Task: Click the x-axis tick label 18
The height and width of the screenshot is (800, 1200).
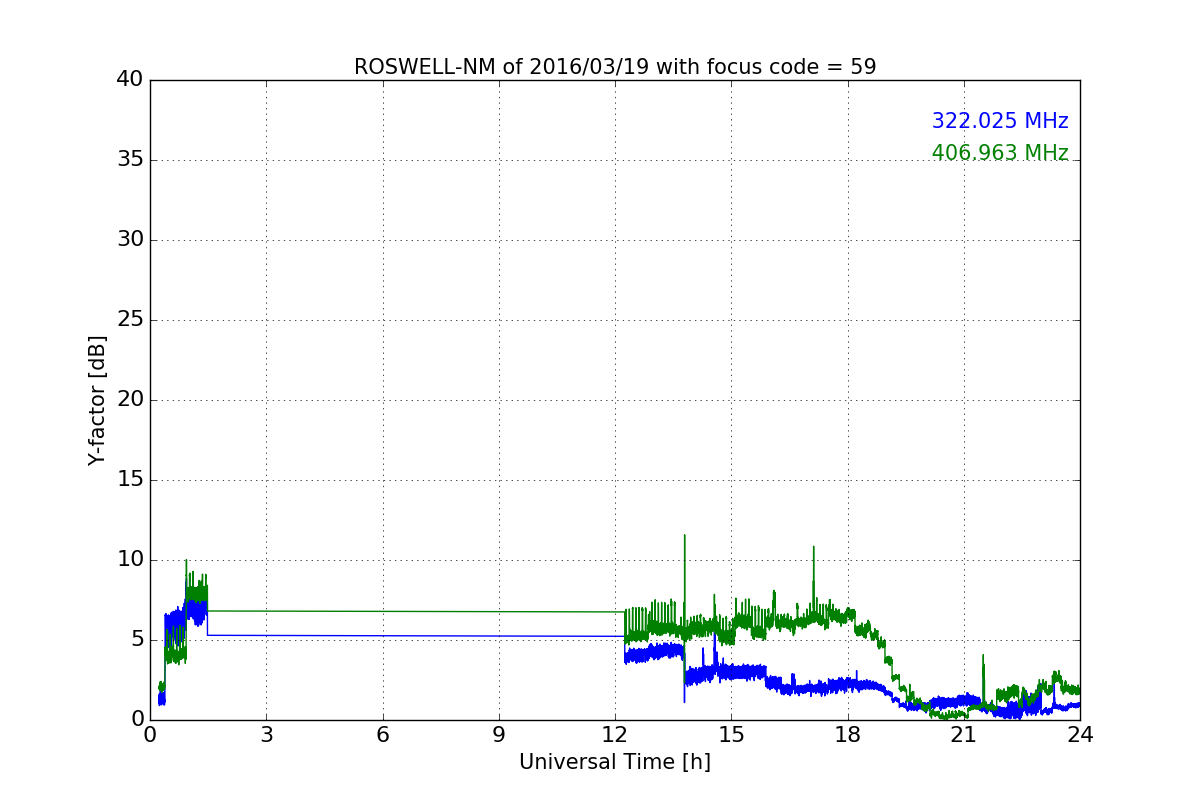Action: click(848, 734)
